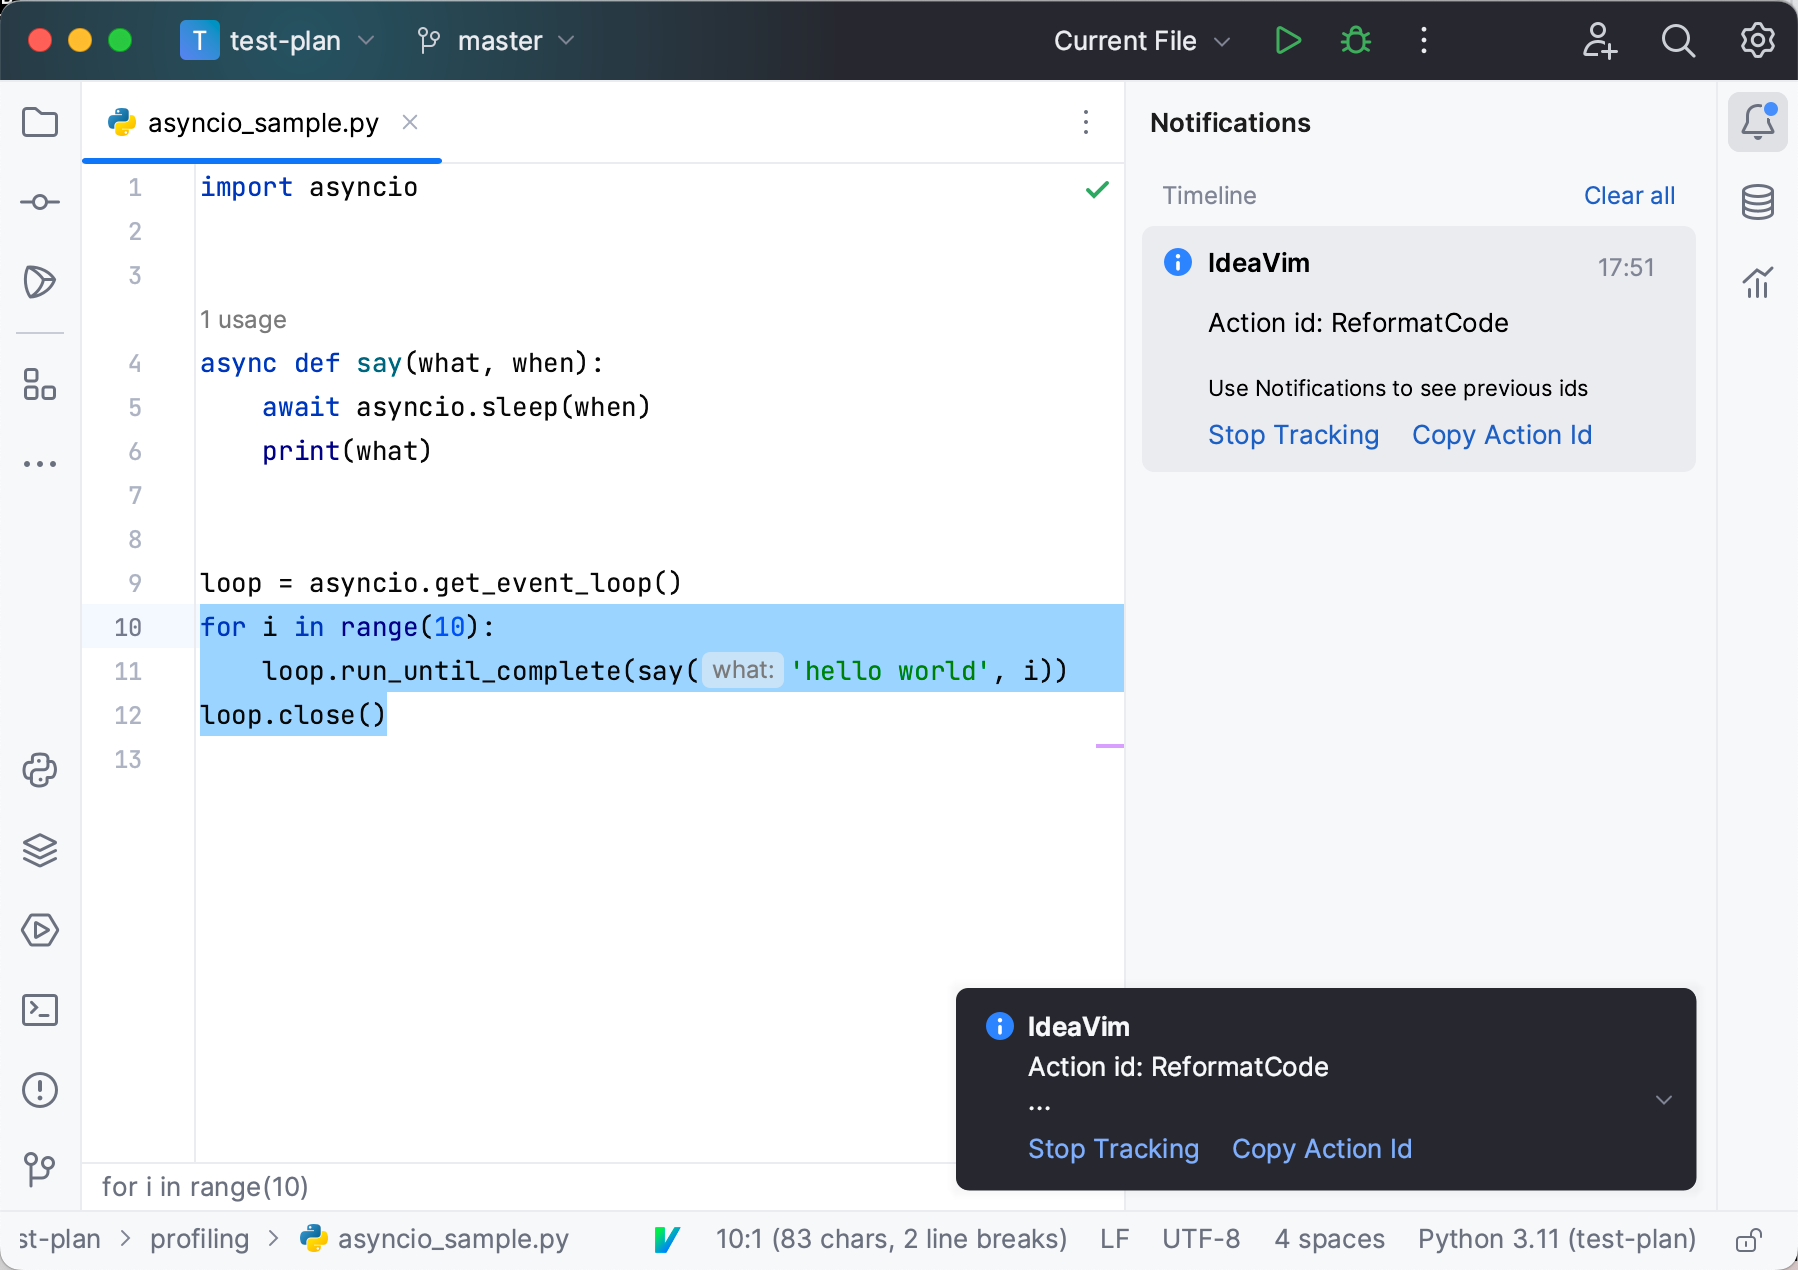This screenshot has height=1270, width=1798.
Task: Toggle file read-only lock in status bar
Action: [1748, 1240]
